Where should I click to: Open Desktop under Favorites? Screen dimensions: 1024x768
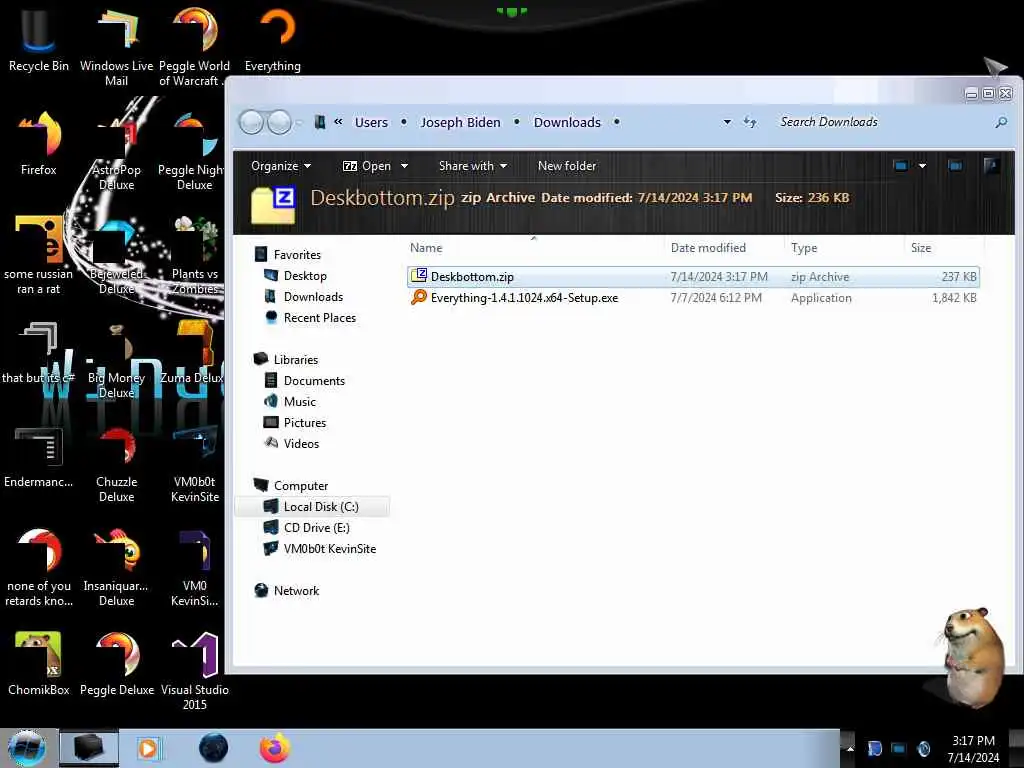305,276
